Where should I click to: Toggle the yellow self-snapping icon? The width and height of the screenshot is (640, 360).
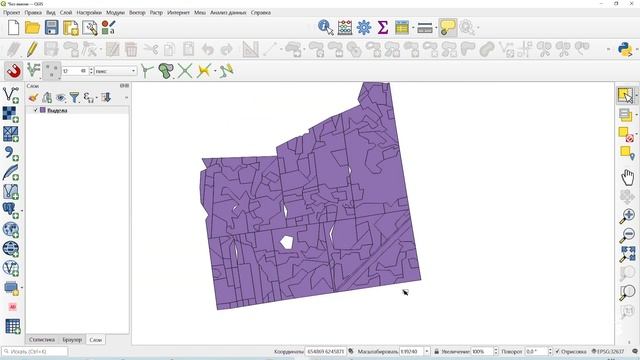[204, 71]
